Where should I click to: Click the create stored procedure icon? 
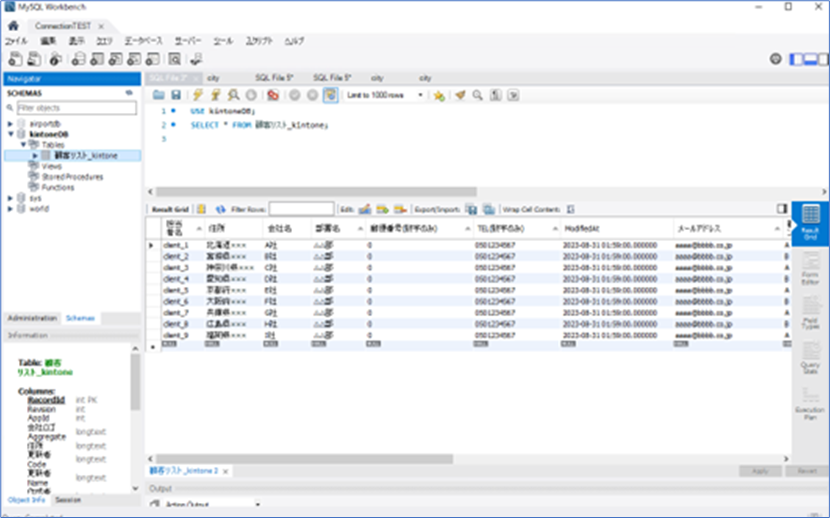pos(134,59)
